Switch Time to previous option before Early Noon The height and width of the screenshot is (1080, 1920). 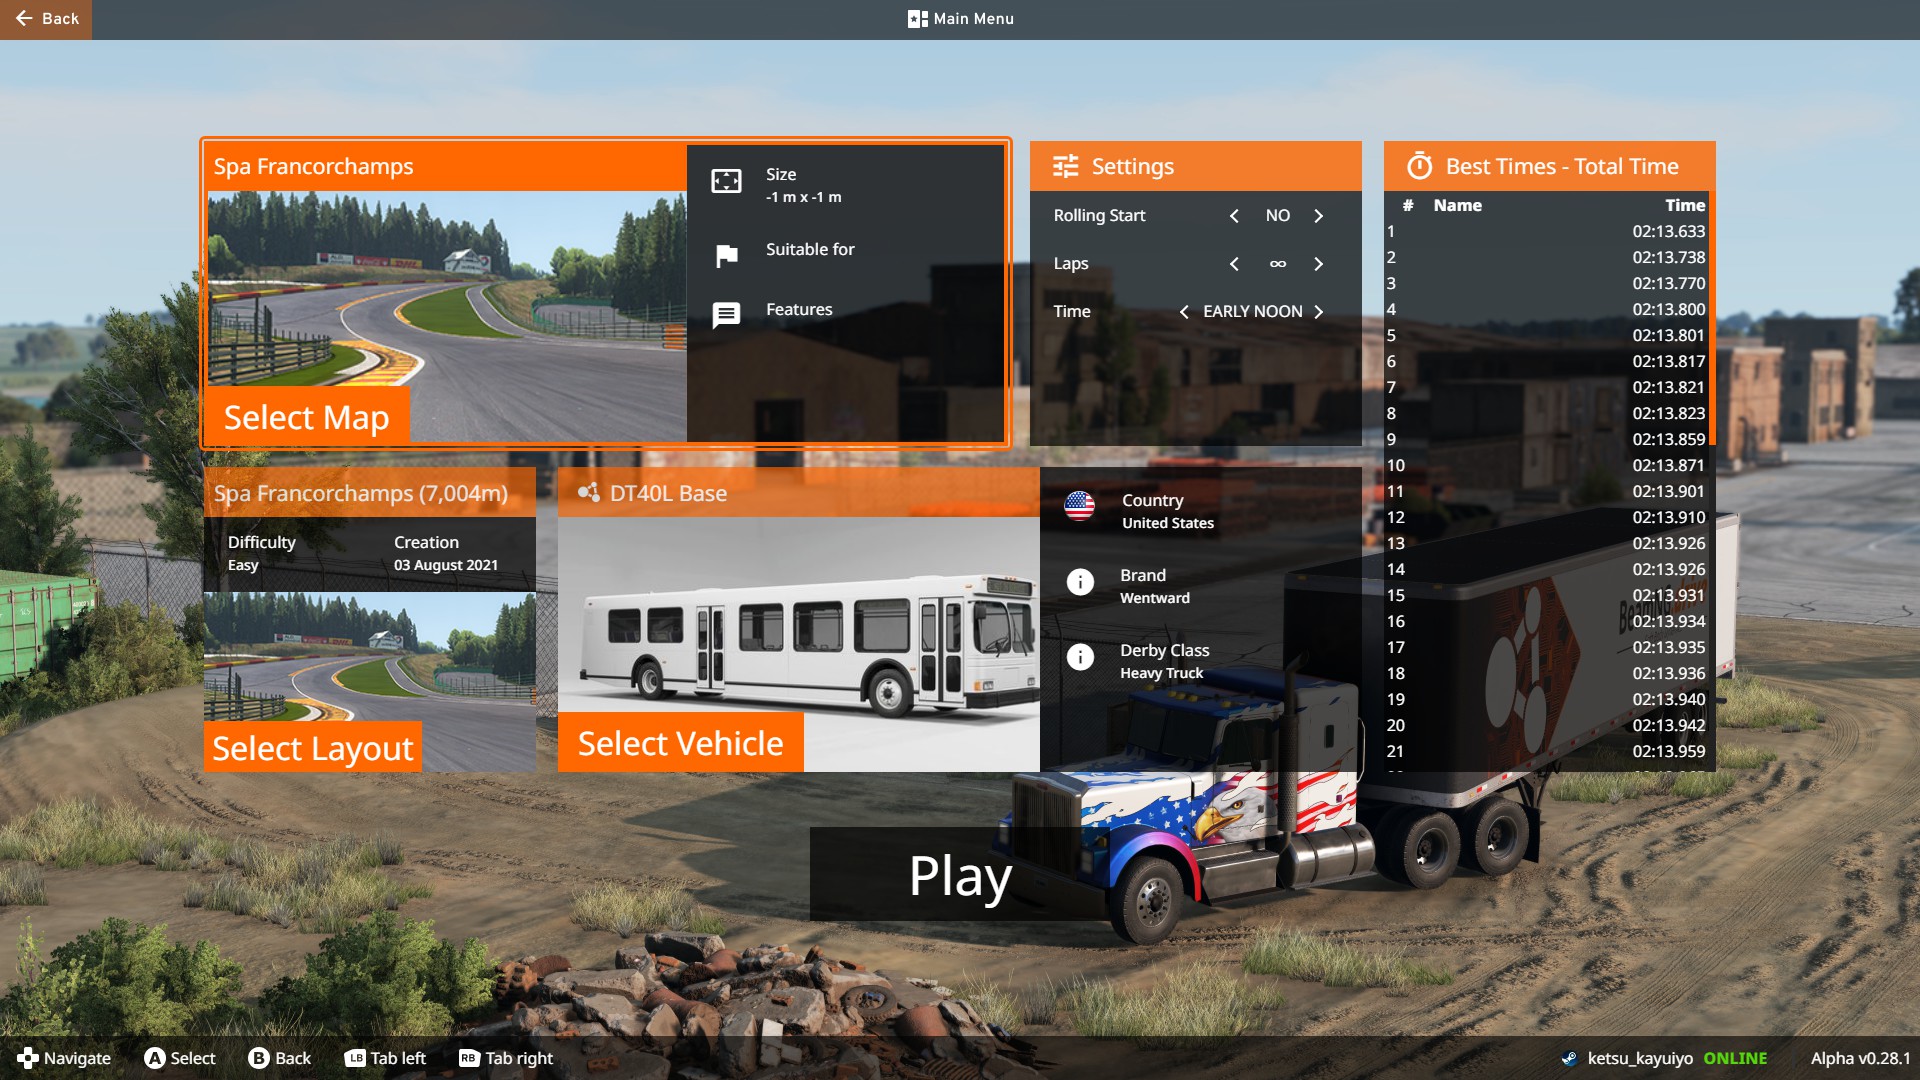(1184, 312)
